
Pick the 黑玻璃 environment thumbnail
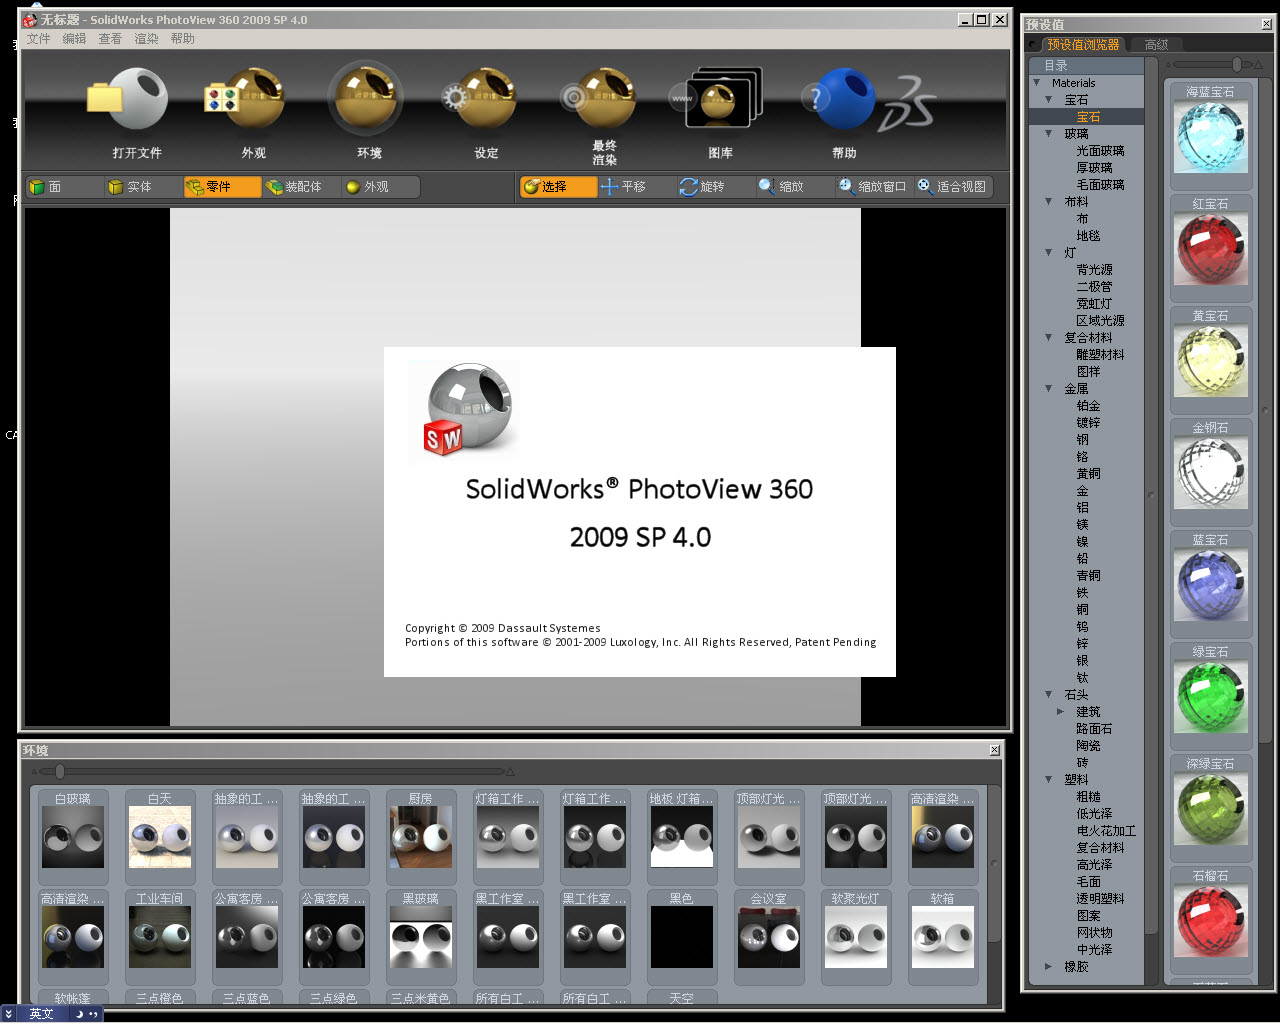tap(421, 936)
